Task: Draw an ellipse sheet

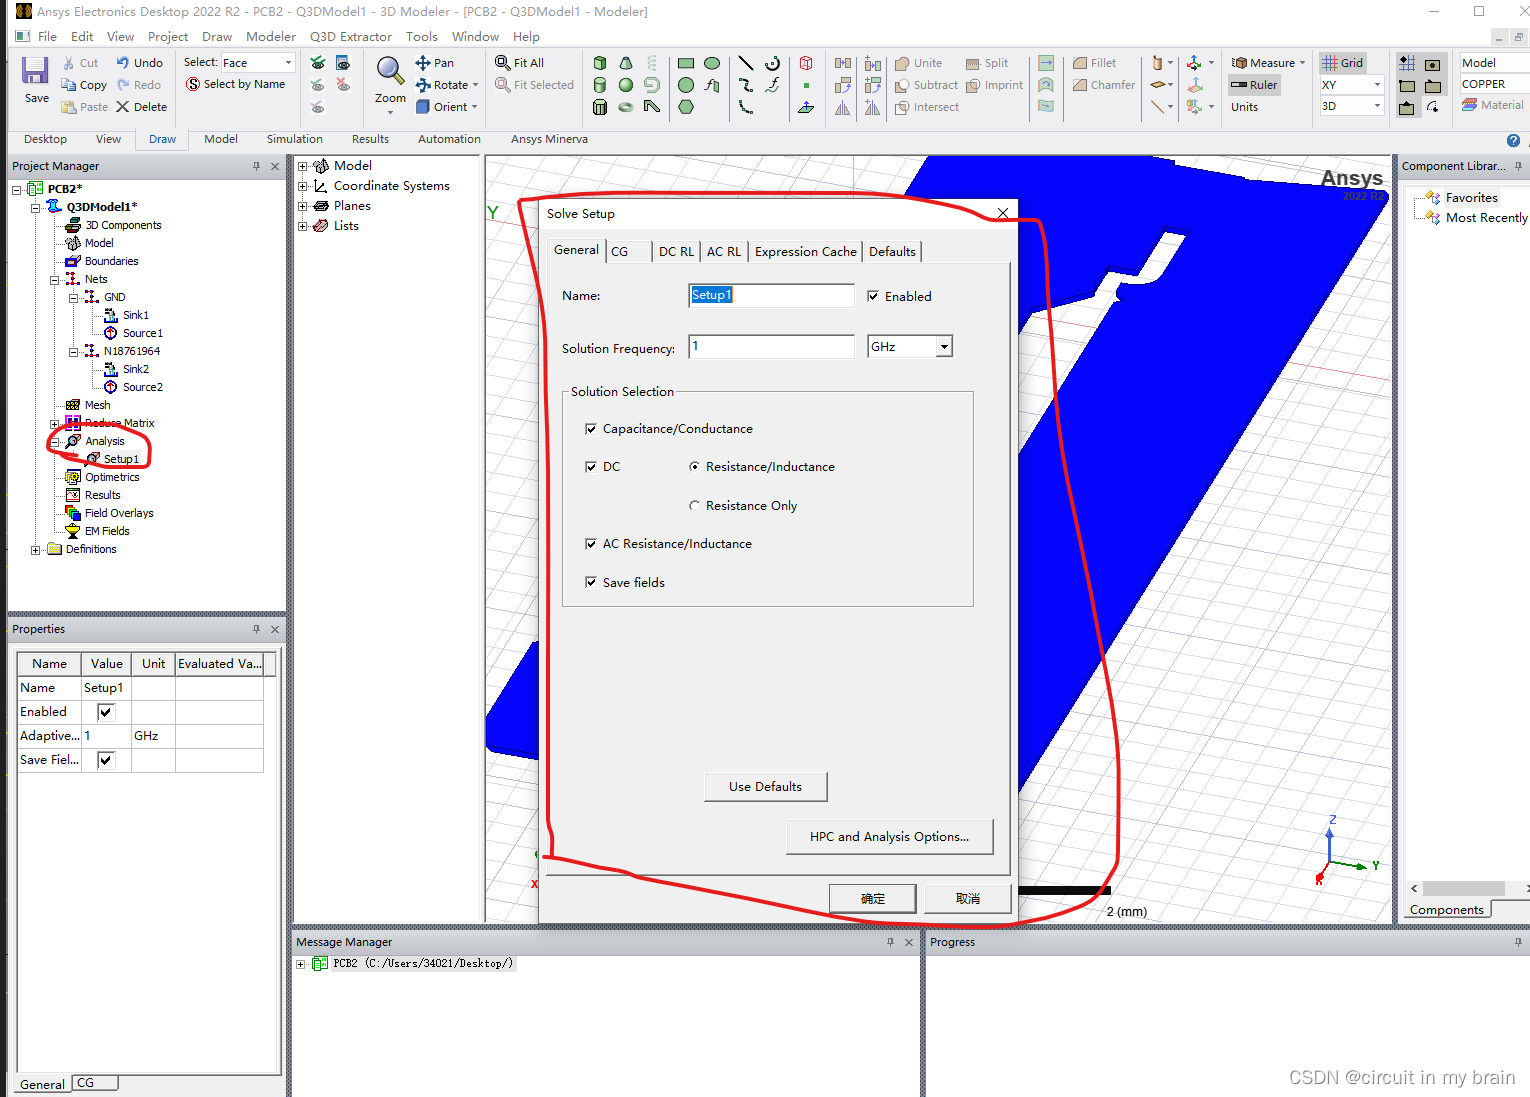Action: pyautogui.click(x=712, y=63)
